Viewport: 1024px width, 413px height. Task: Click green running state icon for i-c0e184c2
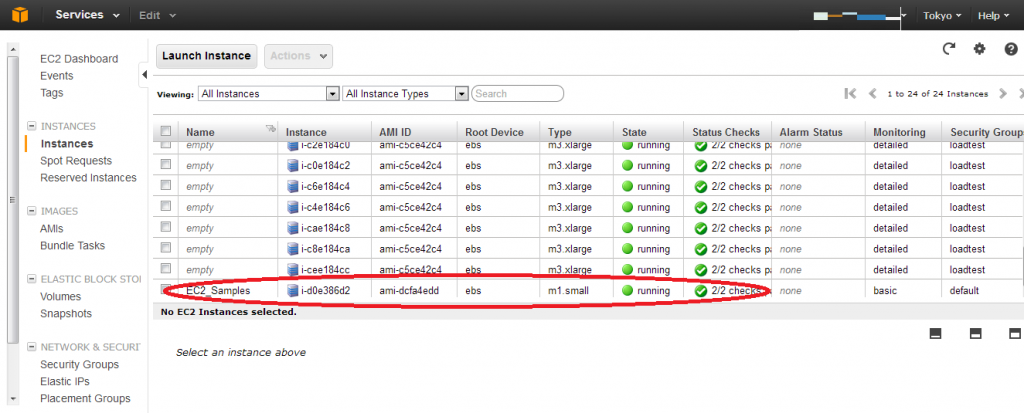[x=628, y=165]
